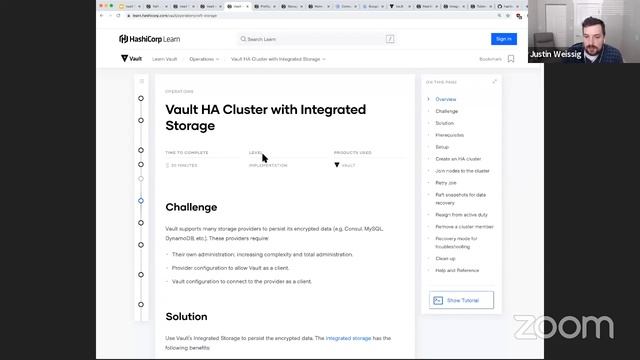Click the Solution heading
640x360 pixels.
186,317
